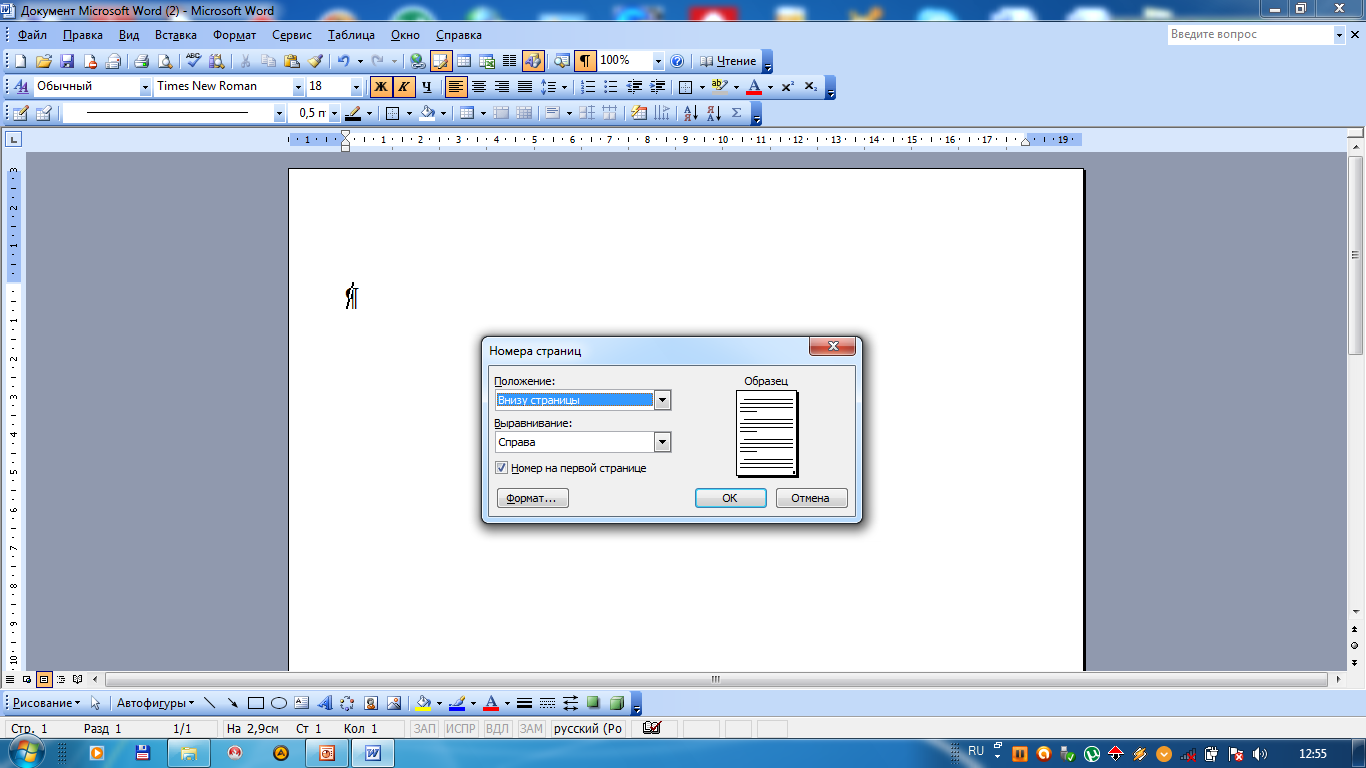The height and width of the screenshot is (768, 1366).
Task: Click the 3-D Style icon
Action: coord(617,703)
